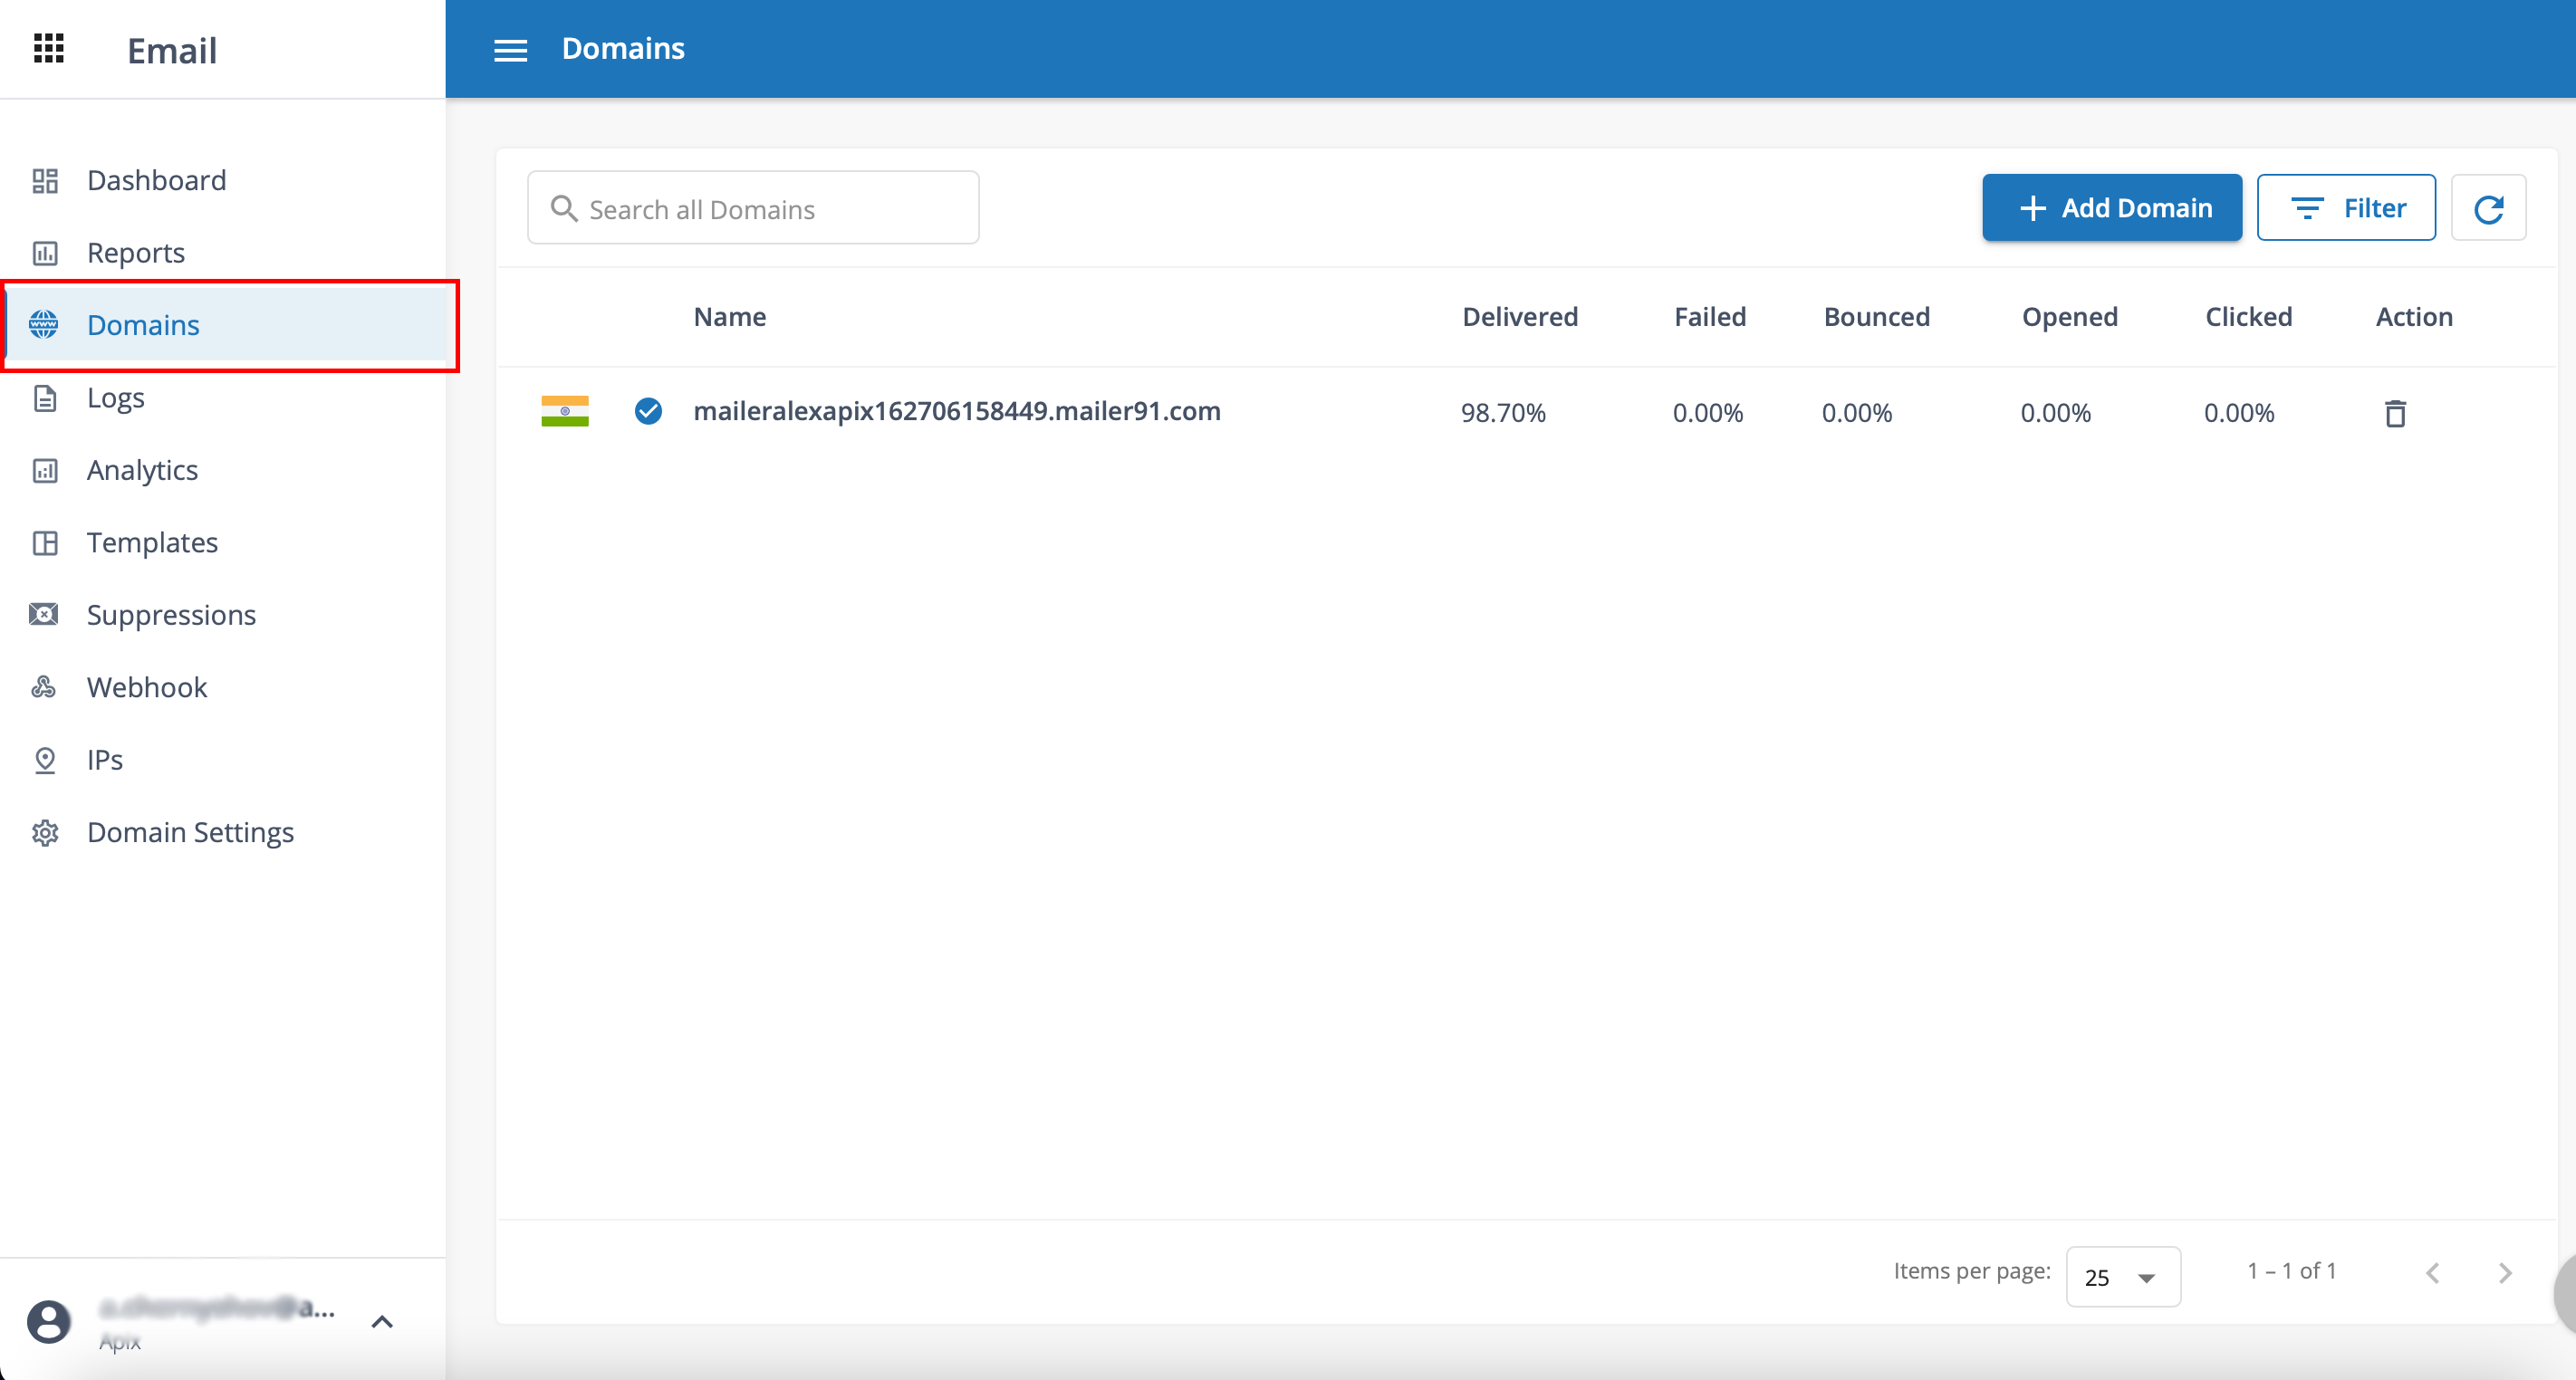Click the delete trash icon for domain
The image size is (2576, 1380).
tap(2396, 412)
